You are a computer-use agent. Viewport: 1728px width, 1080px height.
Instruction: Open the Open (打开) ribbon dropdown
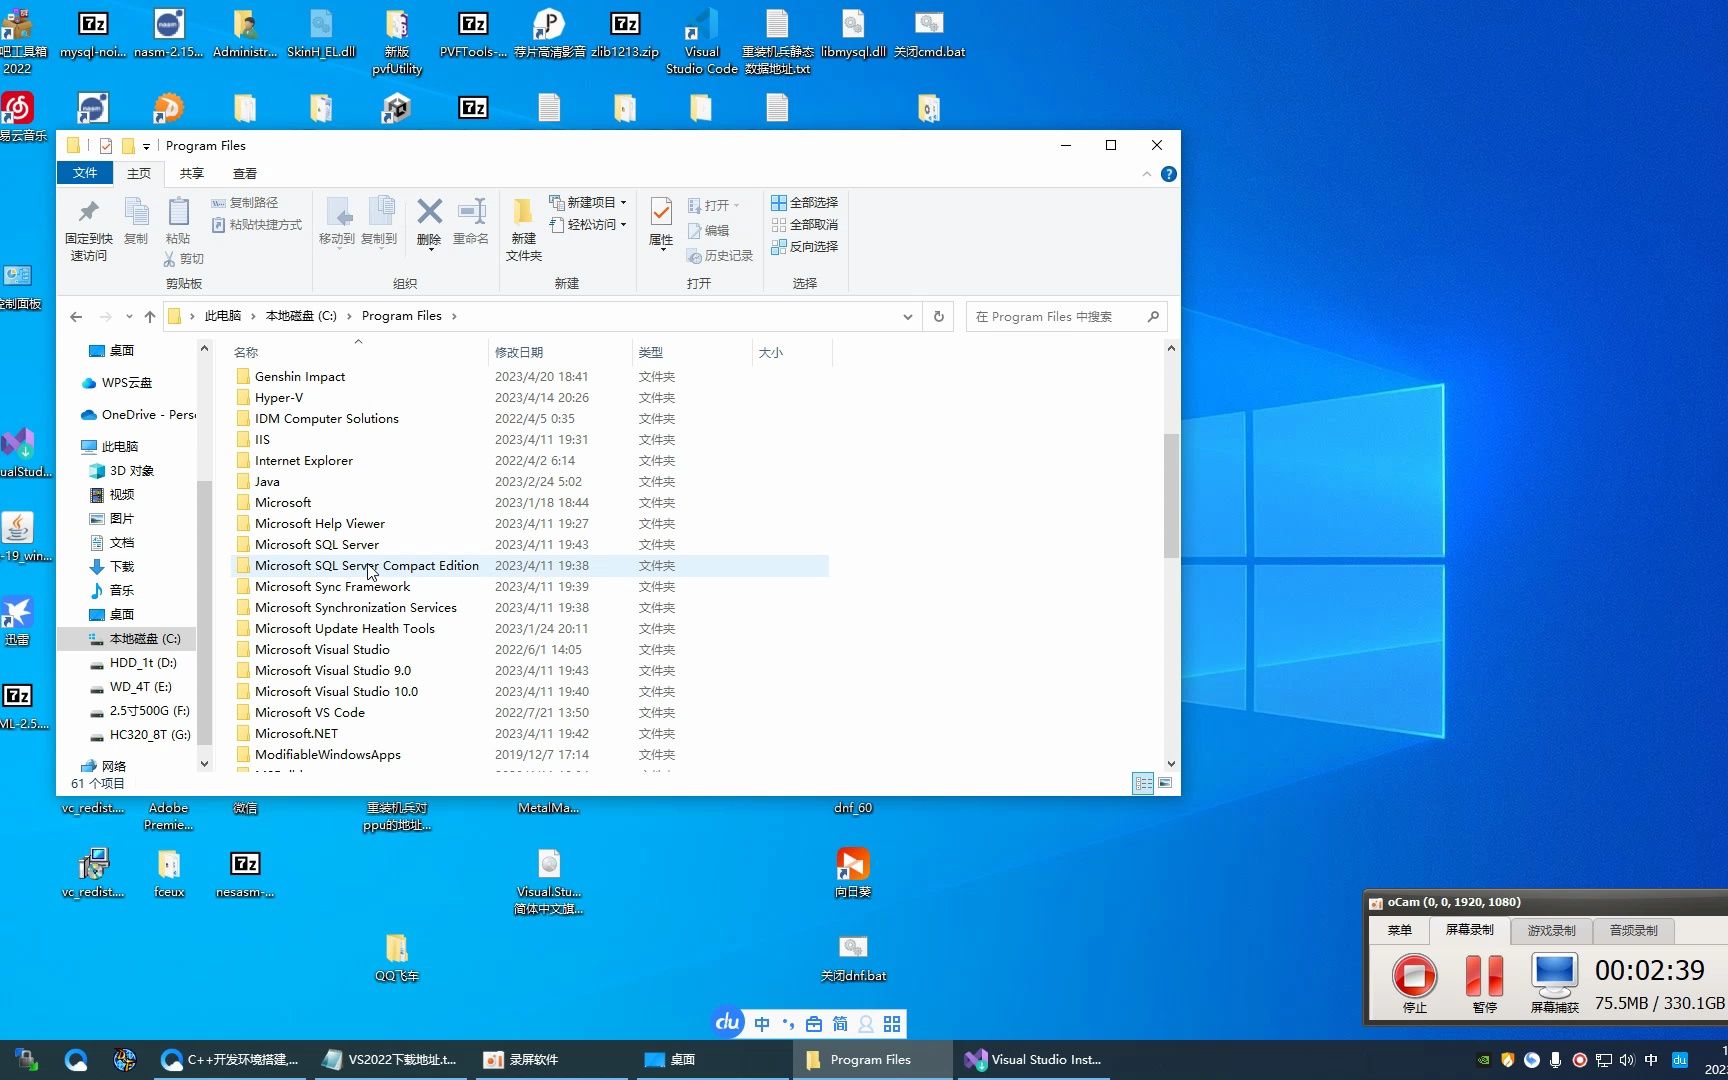pyautogui.click(x=714, y=205)
